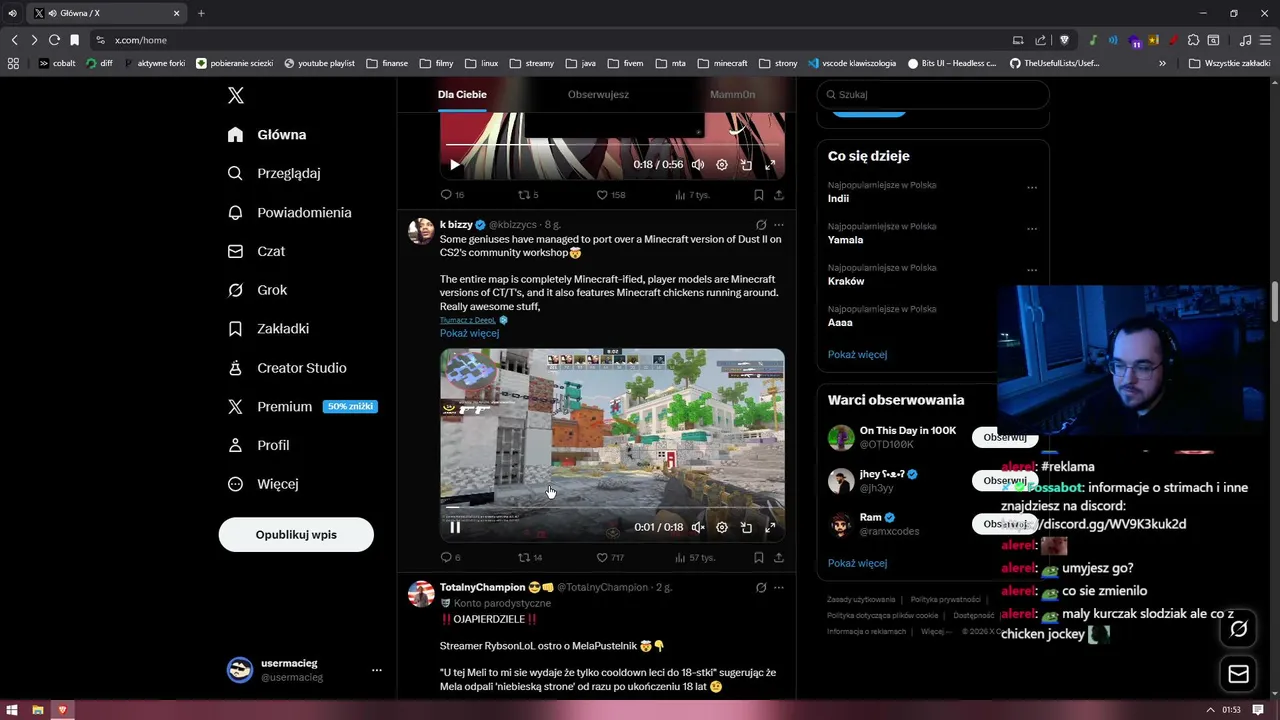Open settings gear on top video

point(722,165)
